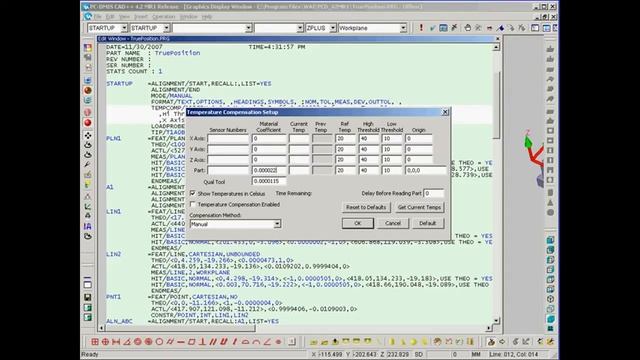The width and height of the screenshot is (640, 360).
Task: Click the Straightness dash dimension icon
Action: coord(181,342)
